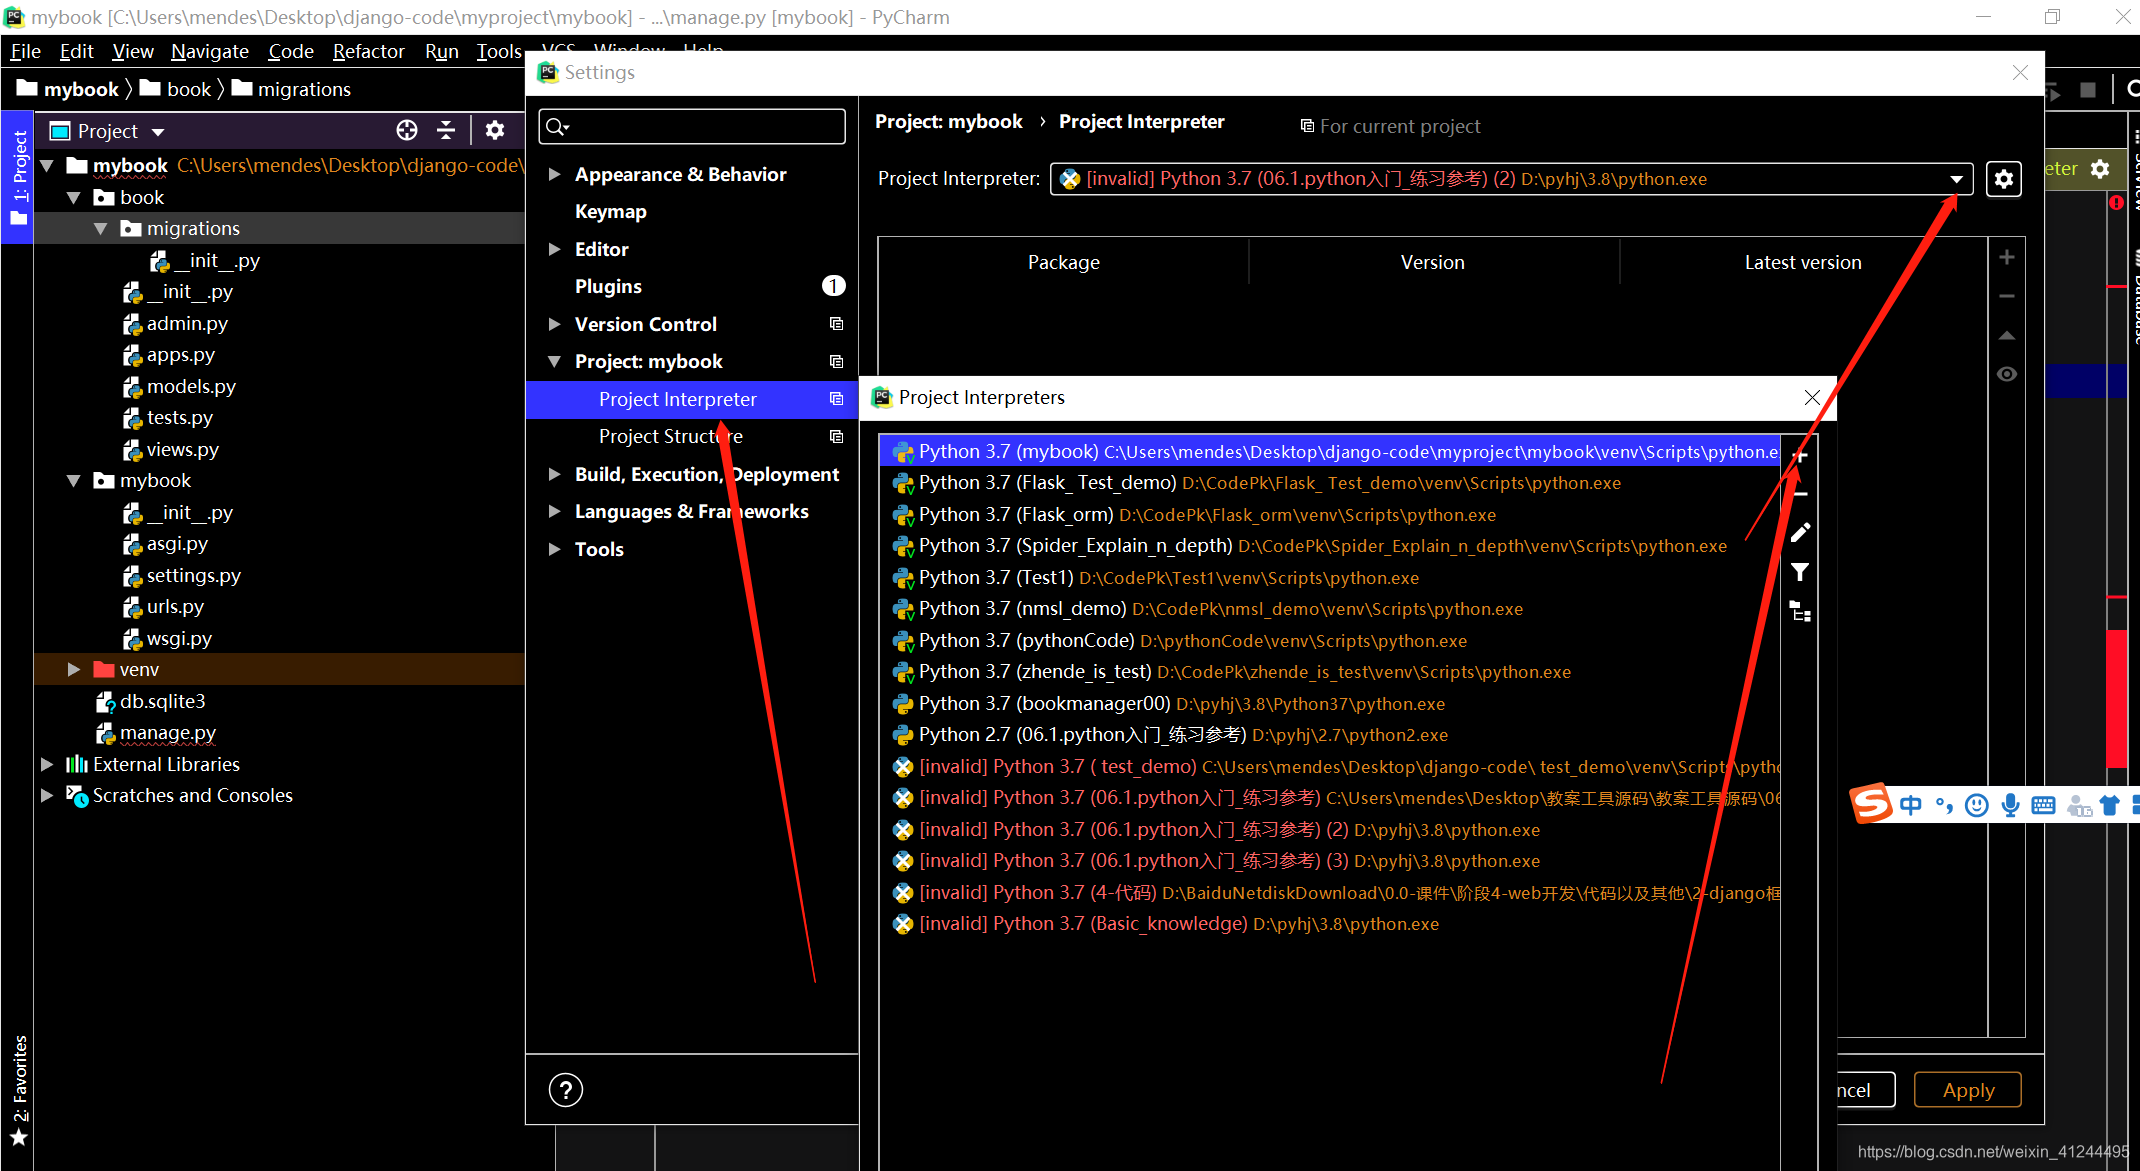Click the show paths tree icon

point(1800,612)
